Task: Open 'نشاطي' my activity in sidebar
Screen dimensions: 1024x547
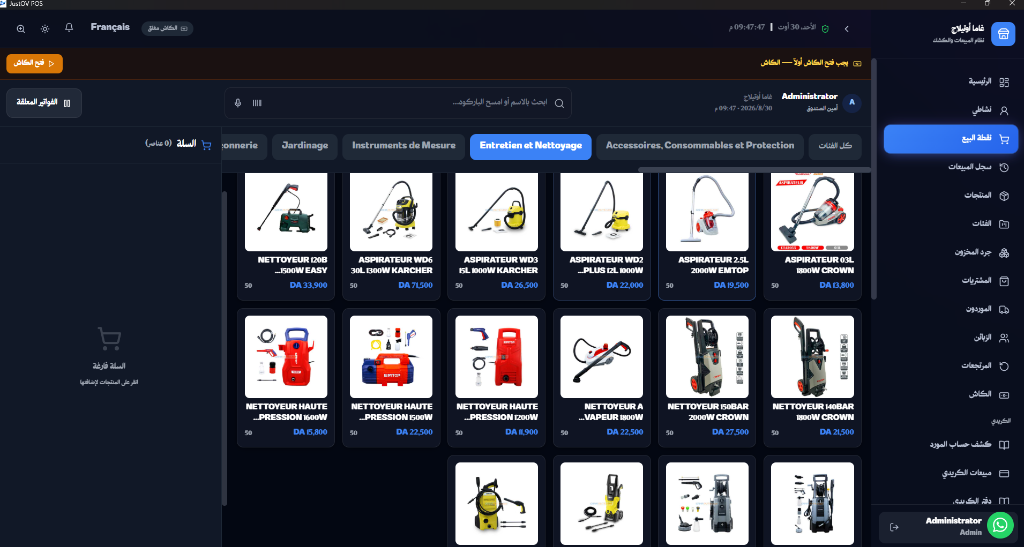Action: 951,110
